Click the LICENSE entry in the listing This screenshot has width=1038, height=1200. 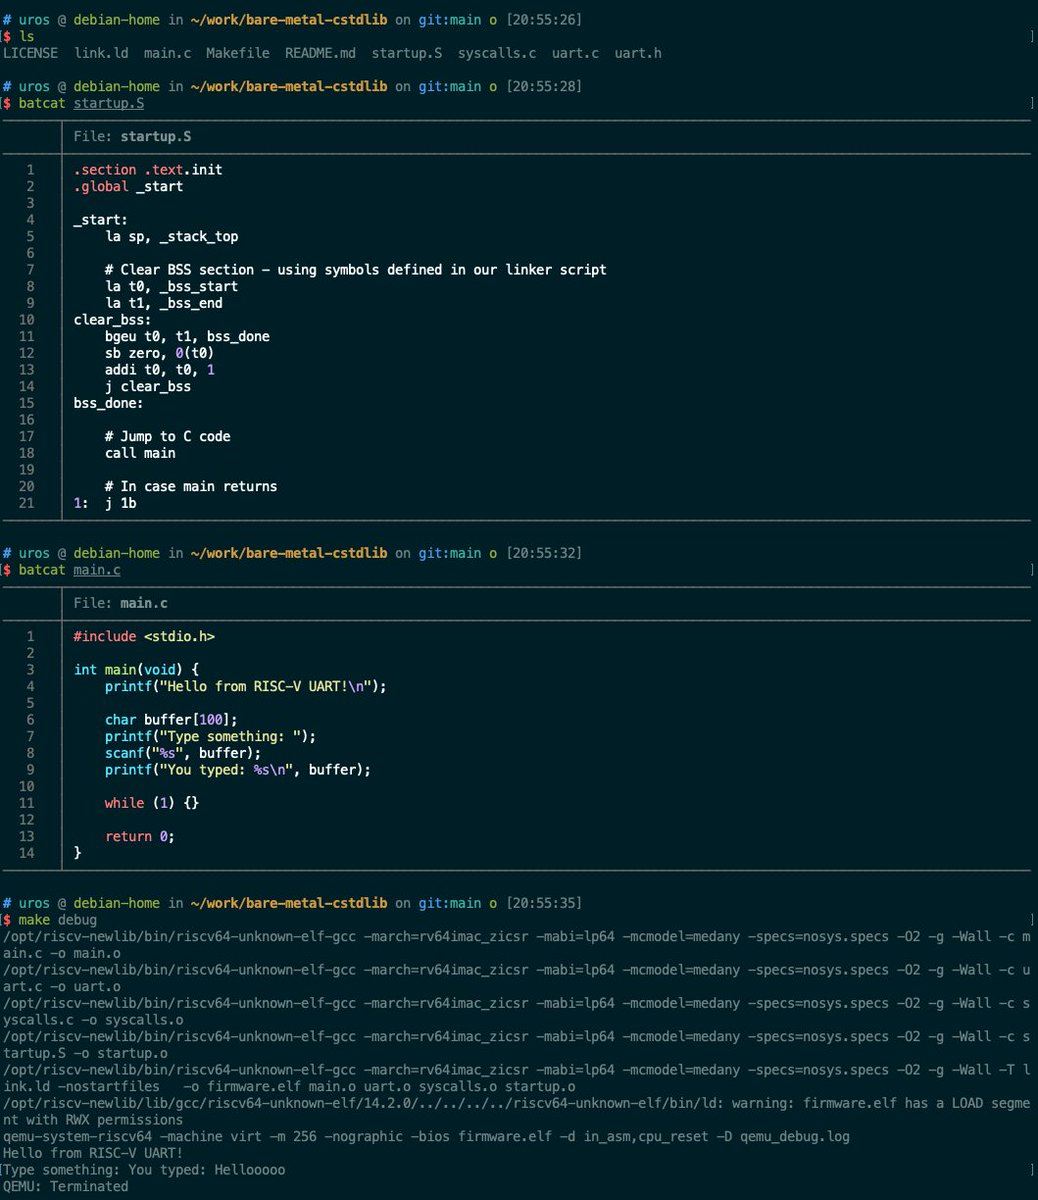coord(31,53)
